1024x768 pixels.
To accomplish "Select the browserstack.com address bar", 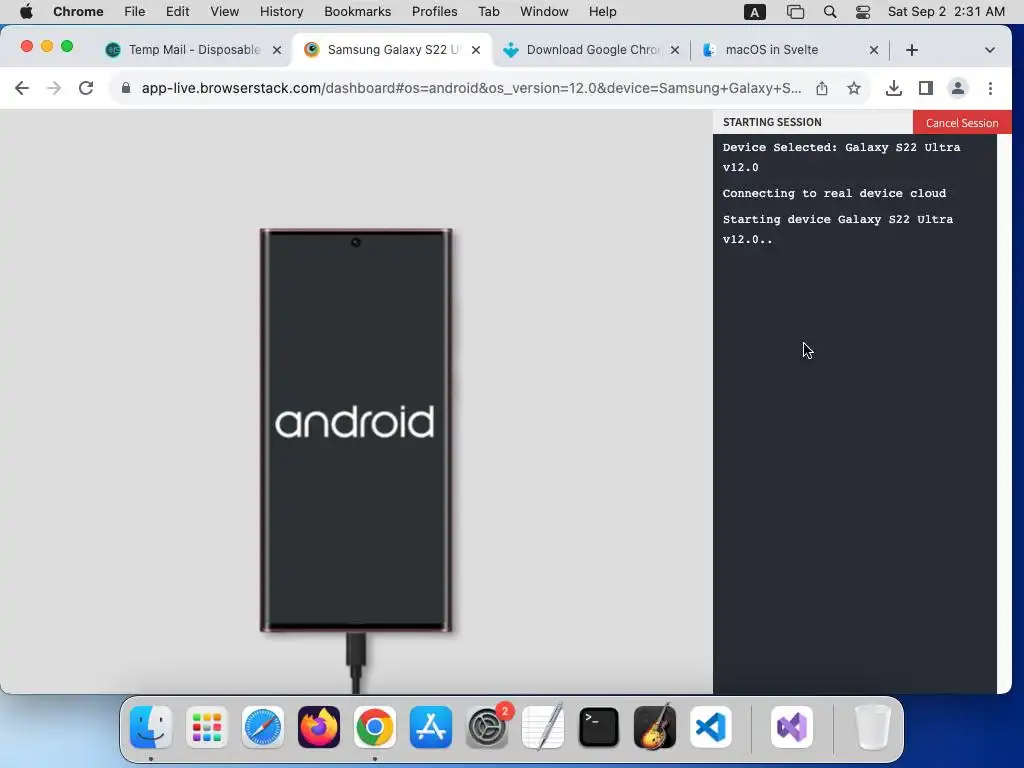I will click(x=470, y=88).
